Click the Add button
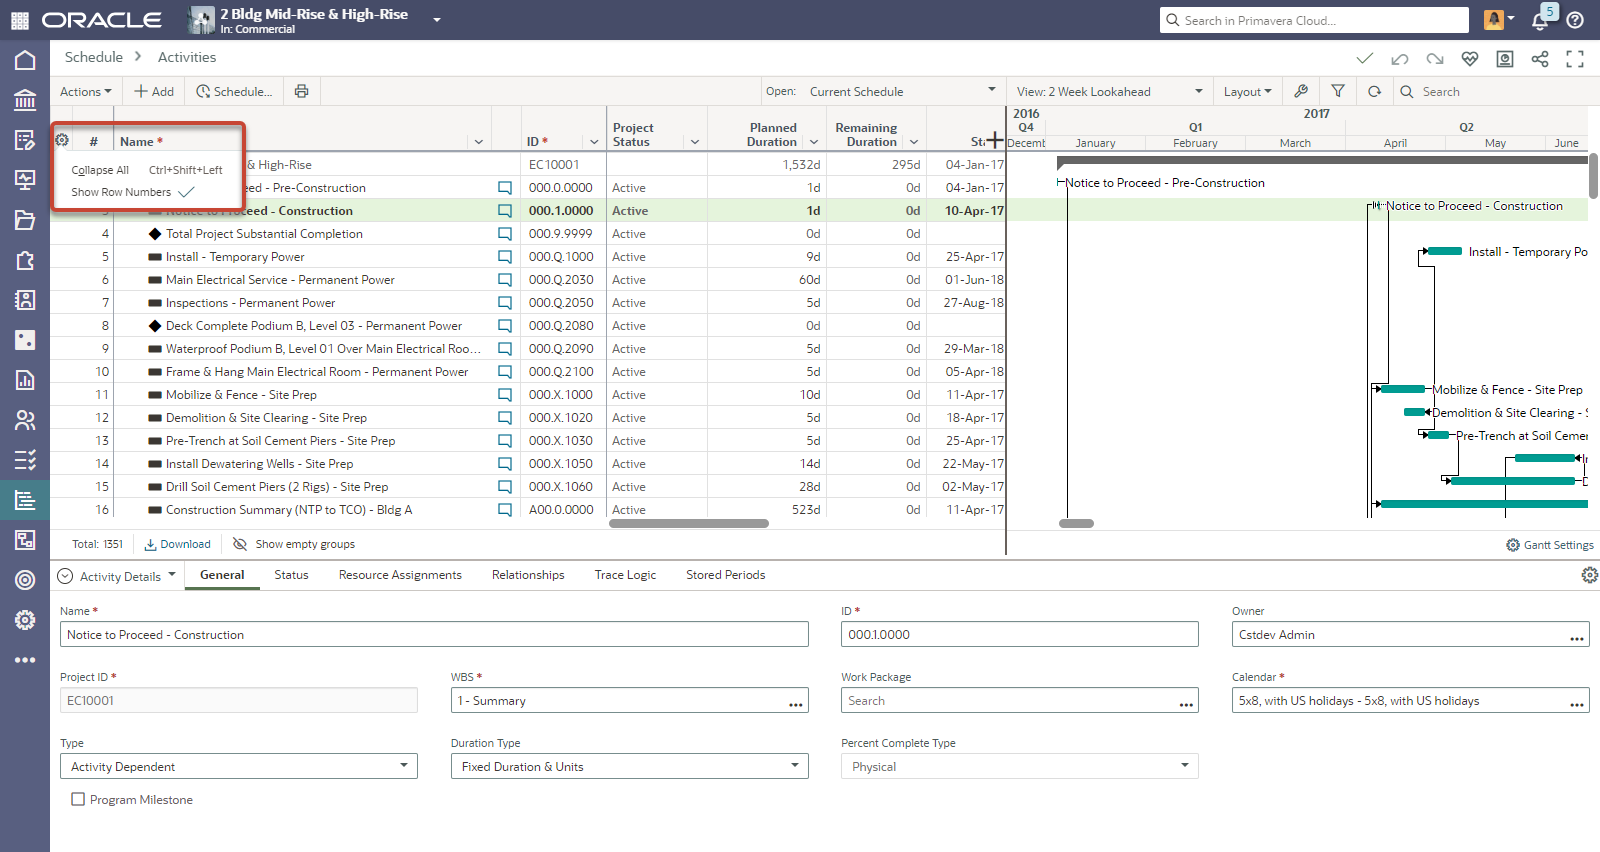Viewport: 1600px width, 852px height. pyautogui.click(x=154, y=91)
